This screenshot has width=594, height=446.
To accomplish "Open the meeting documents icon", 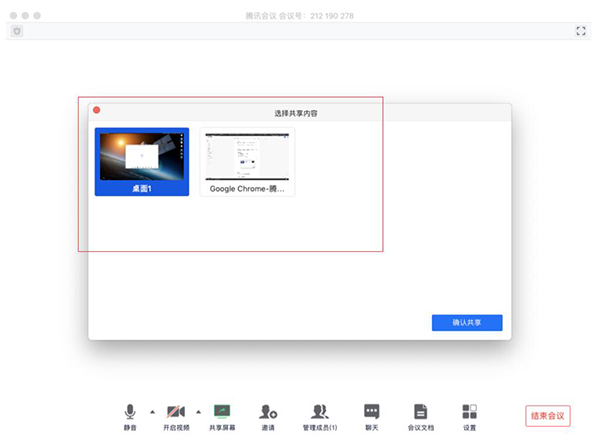I will [x=420, y=412].
